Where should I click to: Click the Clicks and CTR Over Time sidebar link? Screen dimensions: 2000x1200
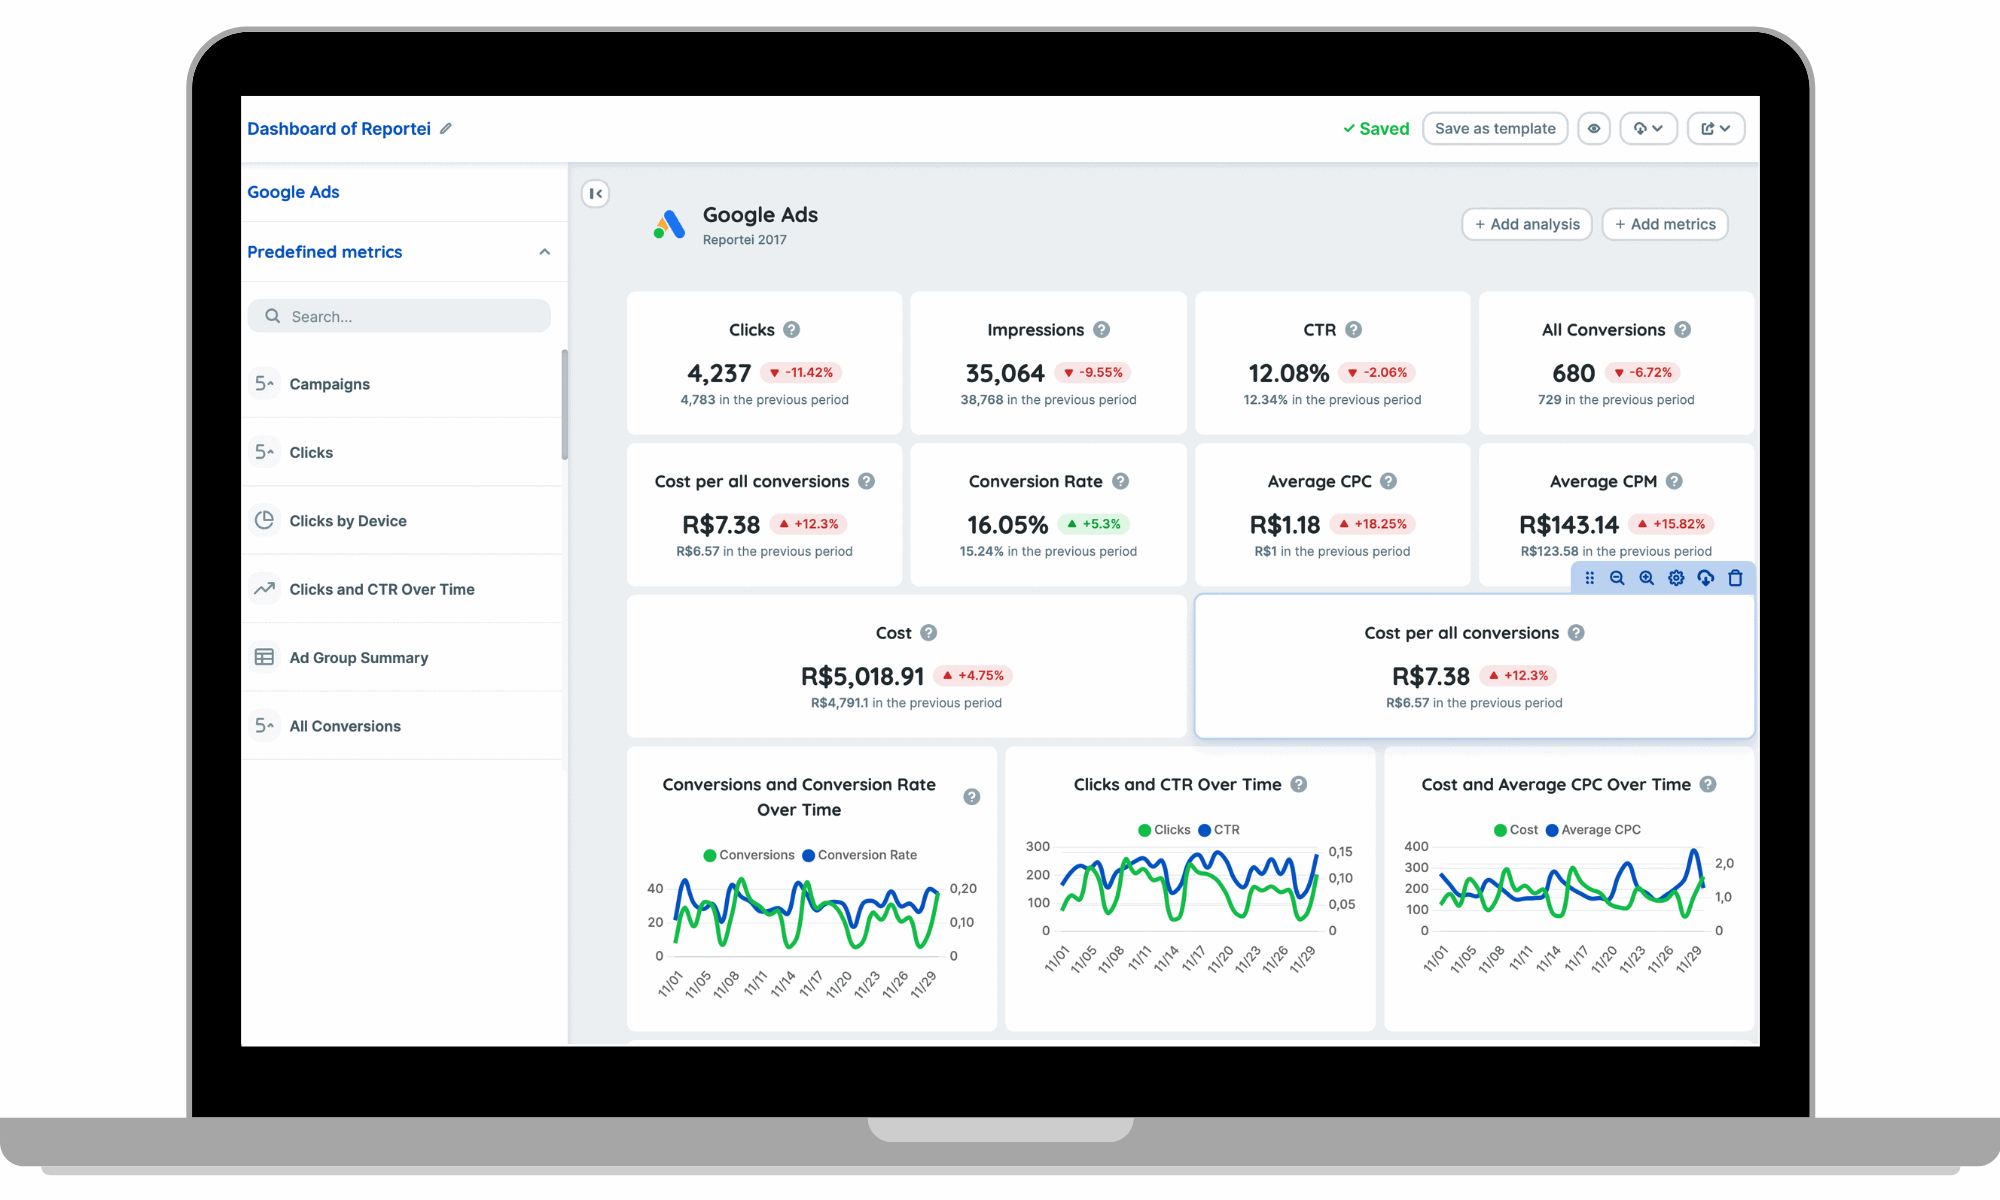(x=381, y=587)
